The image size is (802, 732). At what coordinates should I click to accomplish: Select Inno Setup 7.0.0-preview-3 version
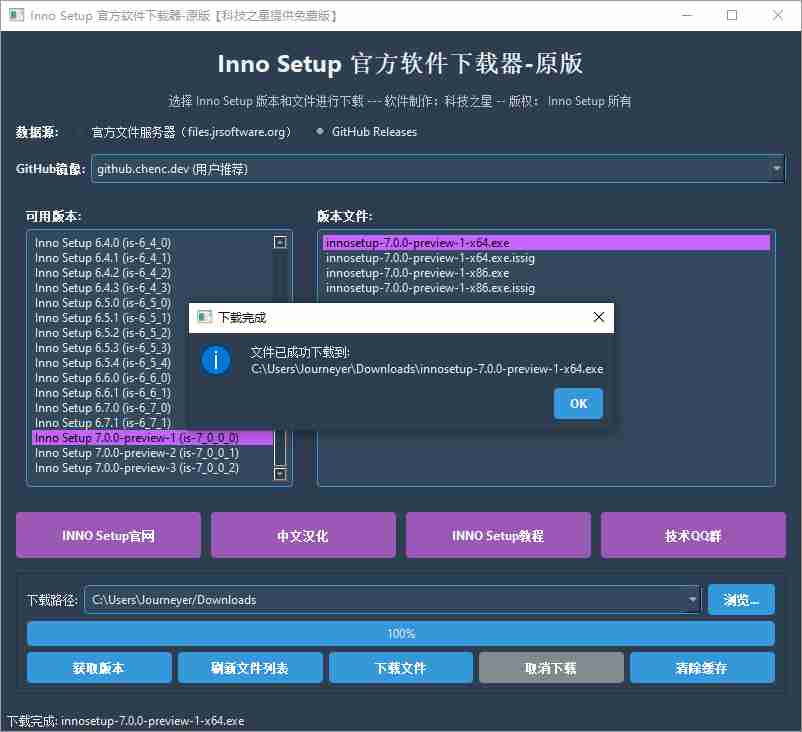coord(152,468)
